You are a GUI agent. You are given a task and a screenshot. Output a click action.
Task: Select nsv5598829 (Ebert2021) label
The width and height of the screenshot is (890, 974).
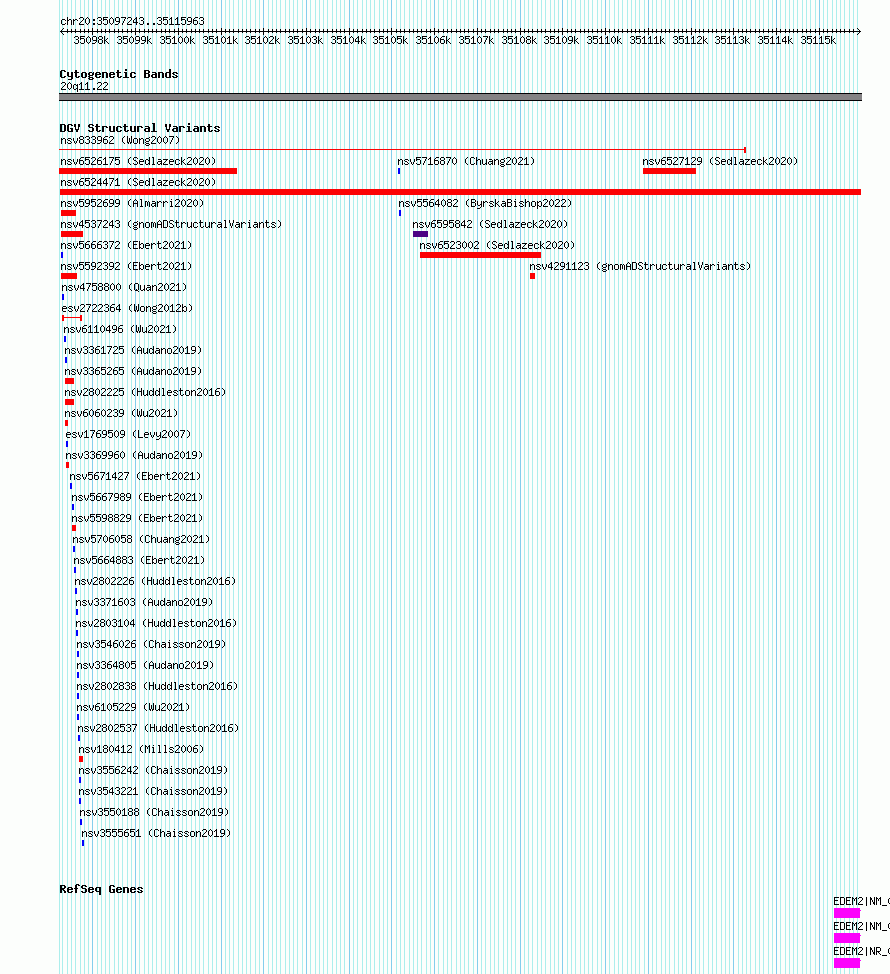[x=137, y=519]
